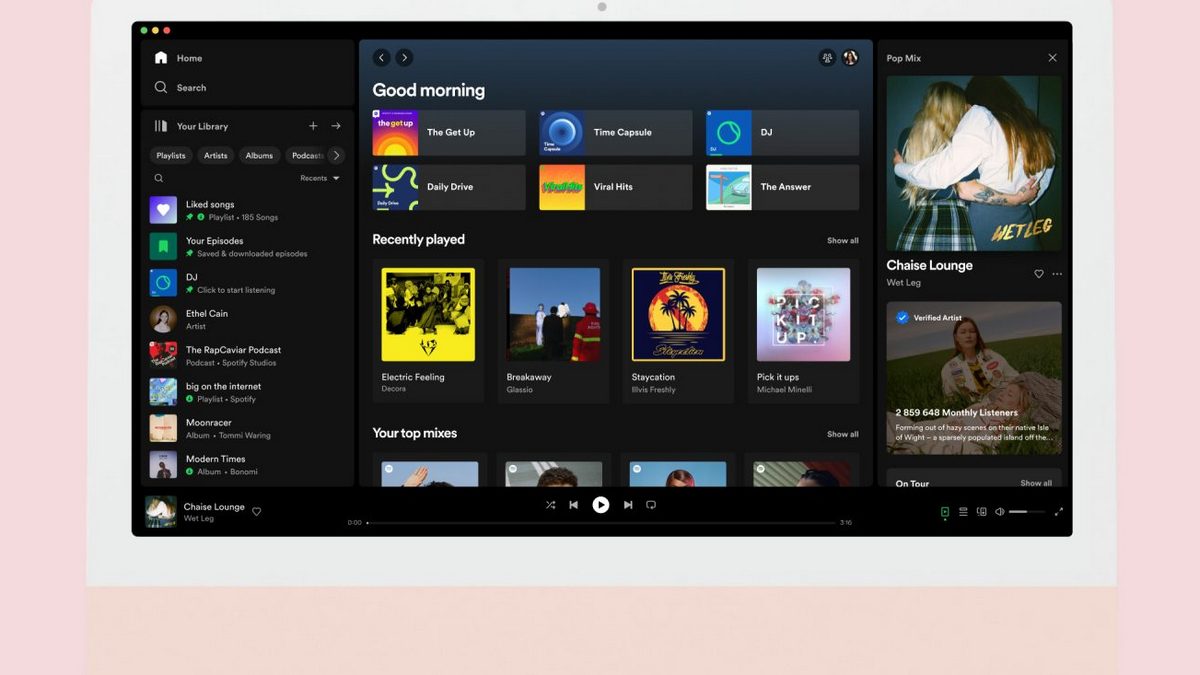Mute using the volume speaker icon
1200x675 pixels.
point(999,512)
